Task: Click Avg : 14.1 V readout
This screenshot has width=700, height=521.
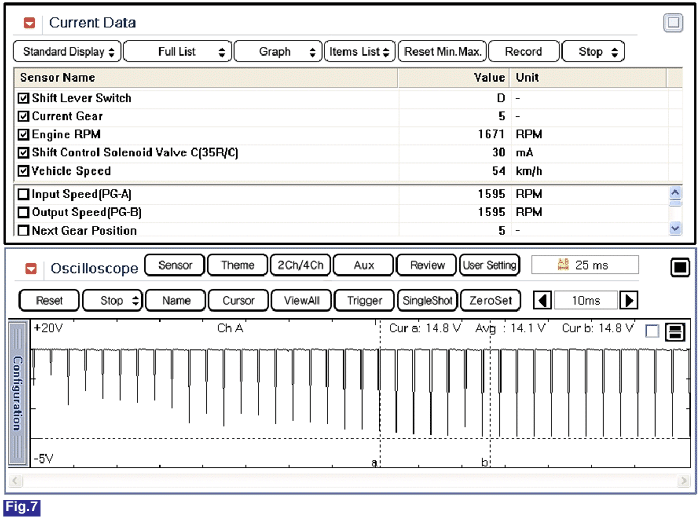Action: (510, 328)
